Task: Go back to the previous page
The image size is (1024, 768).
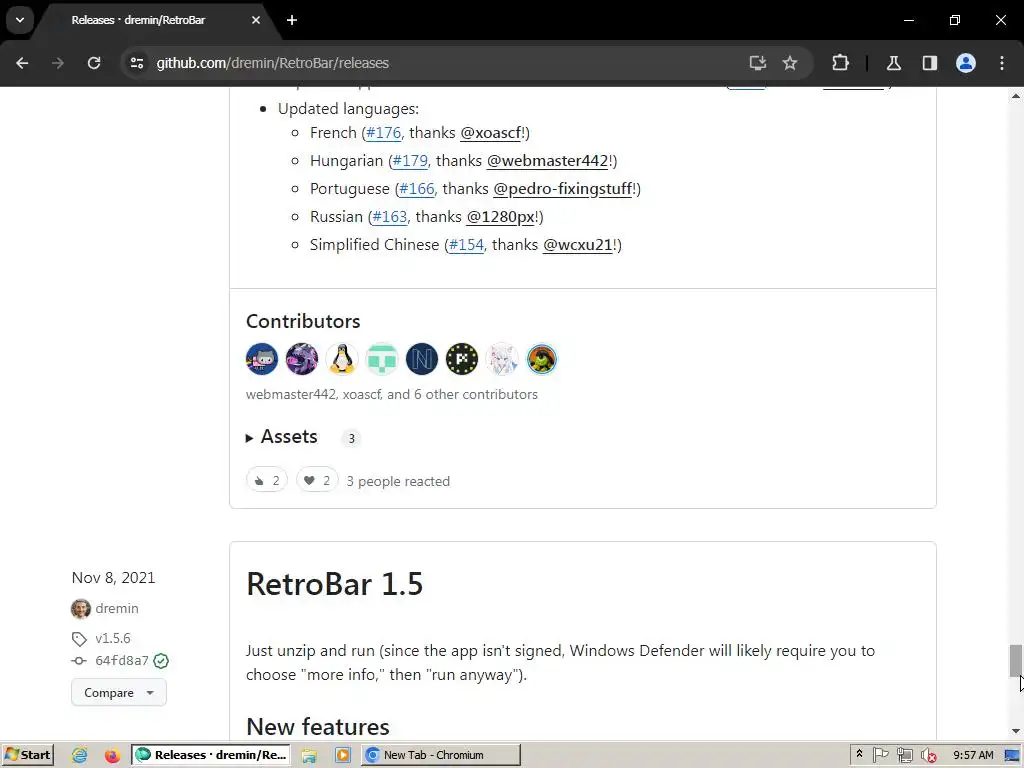Action: (22, 63)
